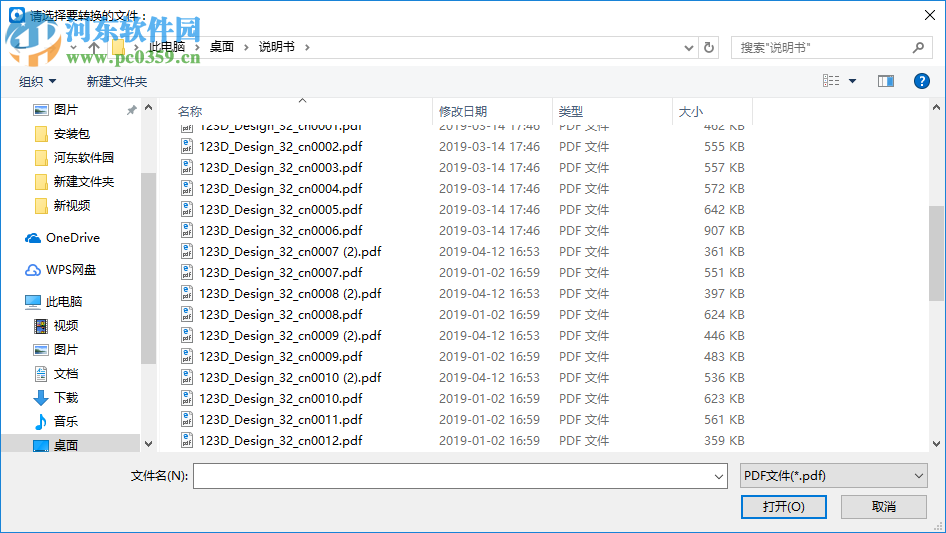
Task: Select file 123D_Design_32_cn0010.pdf
Action: pos(281,399)
